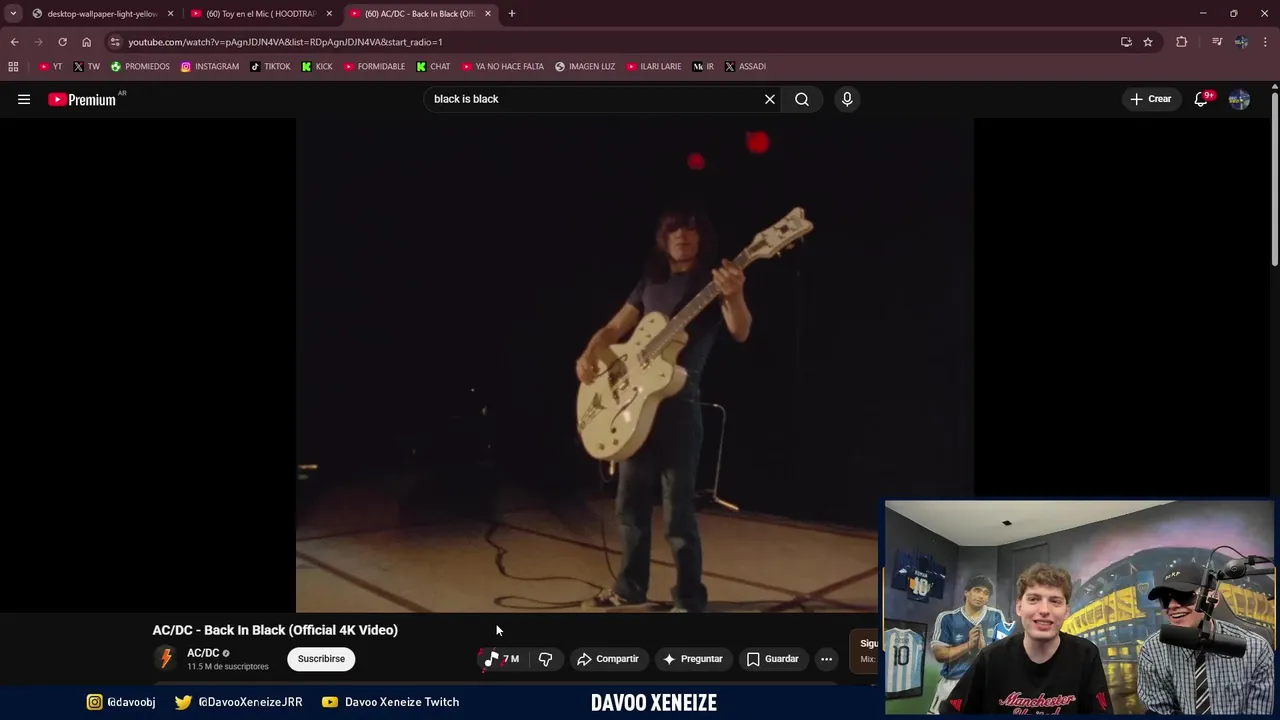Open the extensions puzzle icon
The height and width of the screenshot is (720, 1280).
point(1182,42)
